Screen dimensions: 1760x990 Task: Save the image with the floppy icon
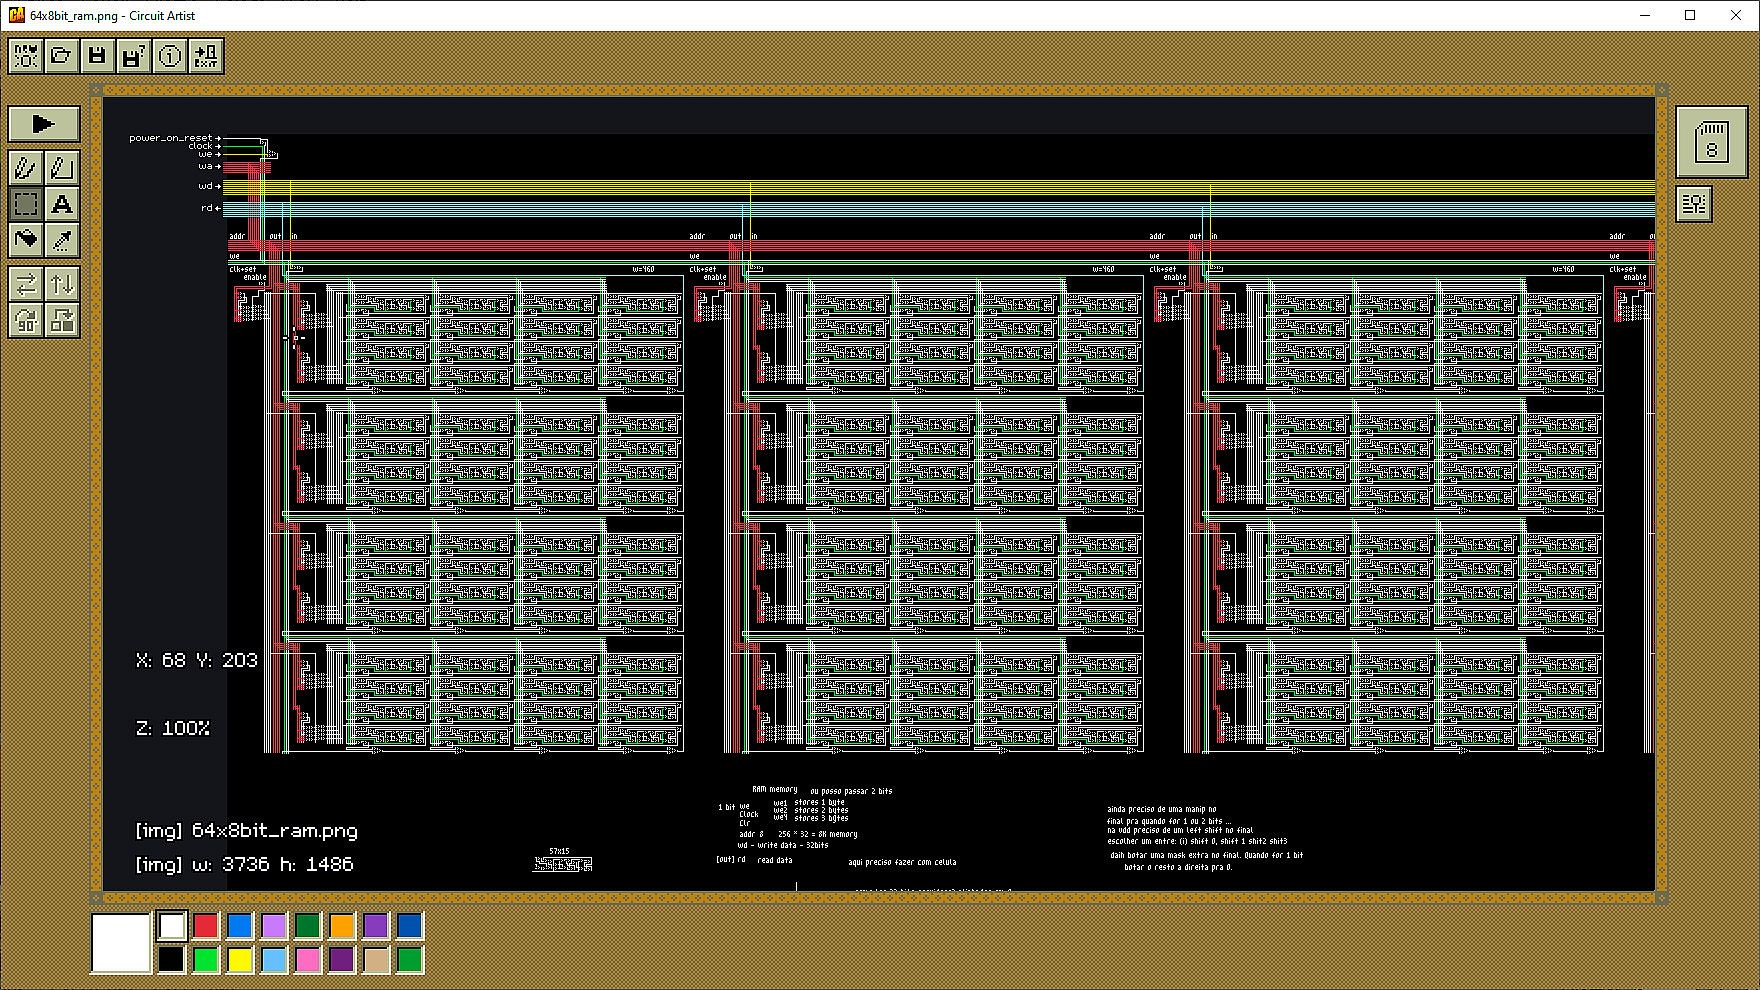click(x=97, y=56)
